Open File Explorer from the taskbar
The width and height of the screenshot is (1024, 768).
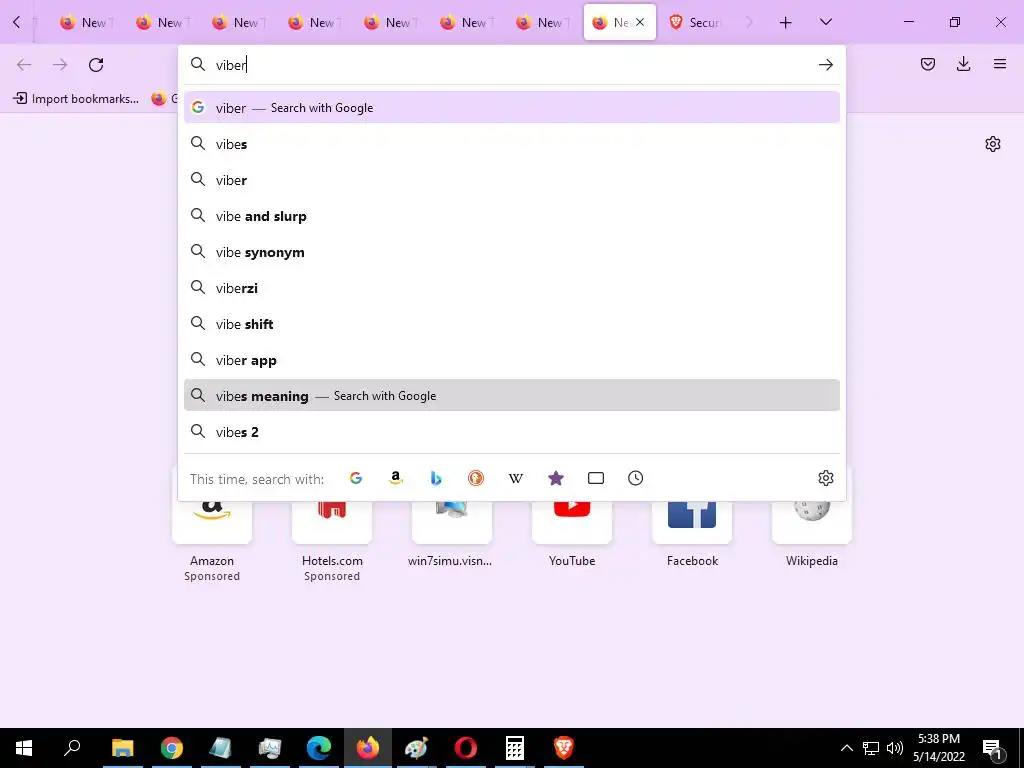(x=122, y=748)
